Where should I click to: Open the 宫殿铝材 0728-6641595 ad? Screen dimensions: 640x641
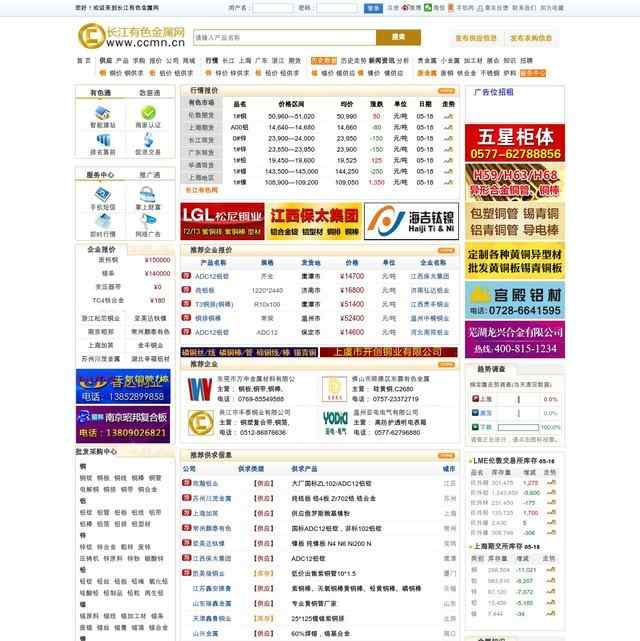click(x=515, y=300)
